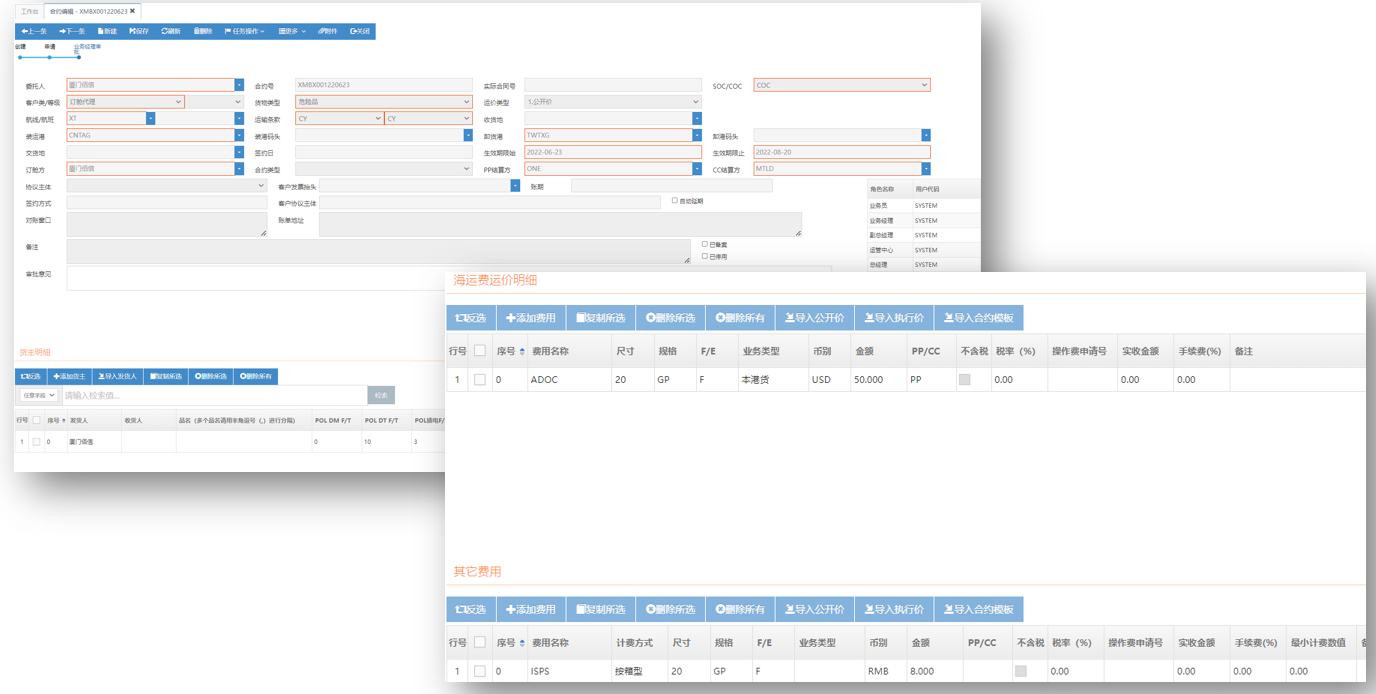Viewport: 1376px width, 694px height.
Task: Click 附件 (Attachment) paperclip button
Action: [x=327, y=31]
